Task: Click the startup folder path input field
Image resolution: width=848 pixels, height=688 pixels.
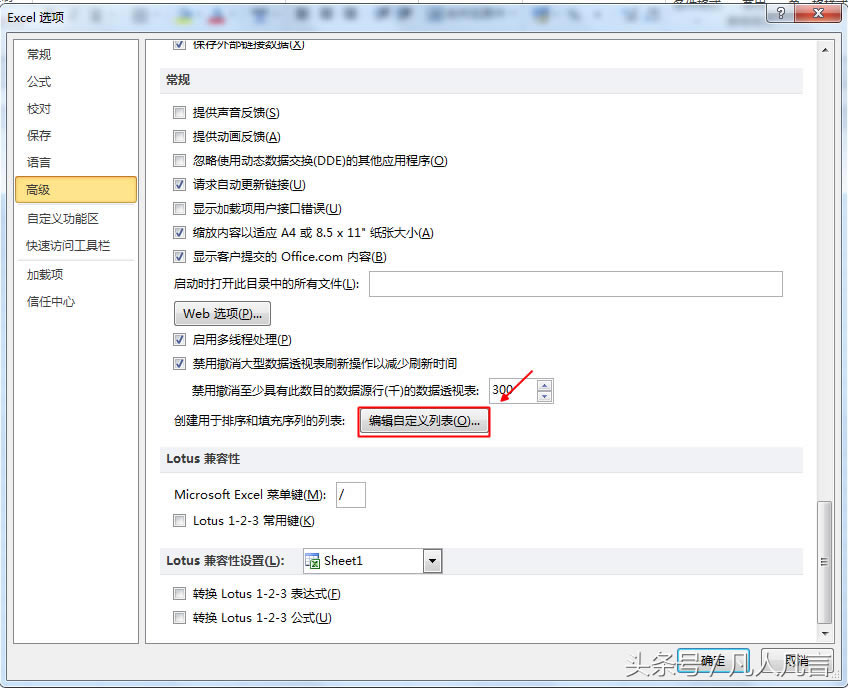Action: tap(575, 284)
